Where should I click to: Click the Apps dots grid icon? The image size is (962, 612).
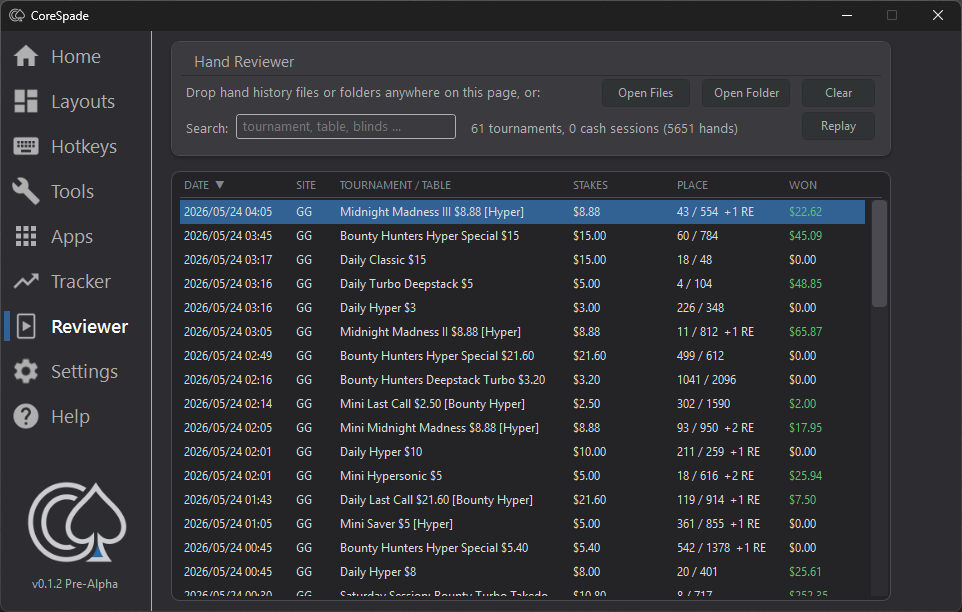click(x=26, y=236)
